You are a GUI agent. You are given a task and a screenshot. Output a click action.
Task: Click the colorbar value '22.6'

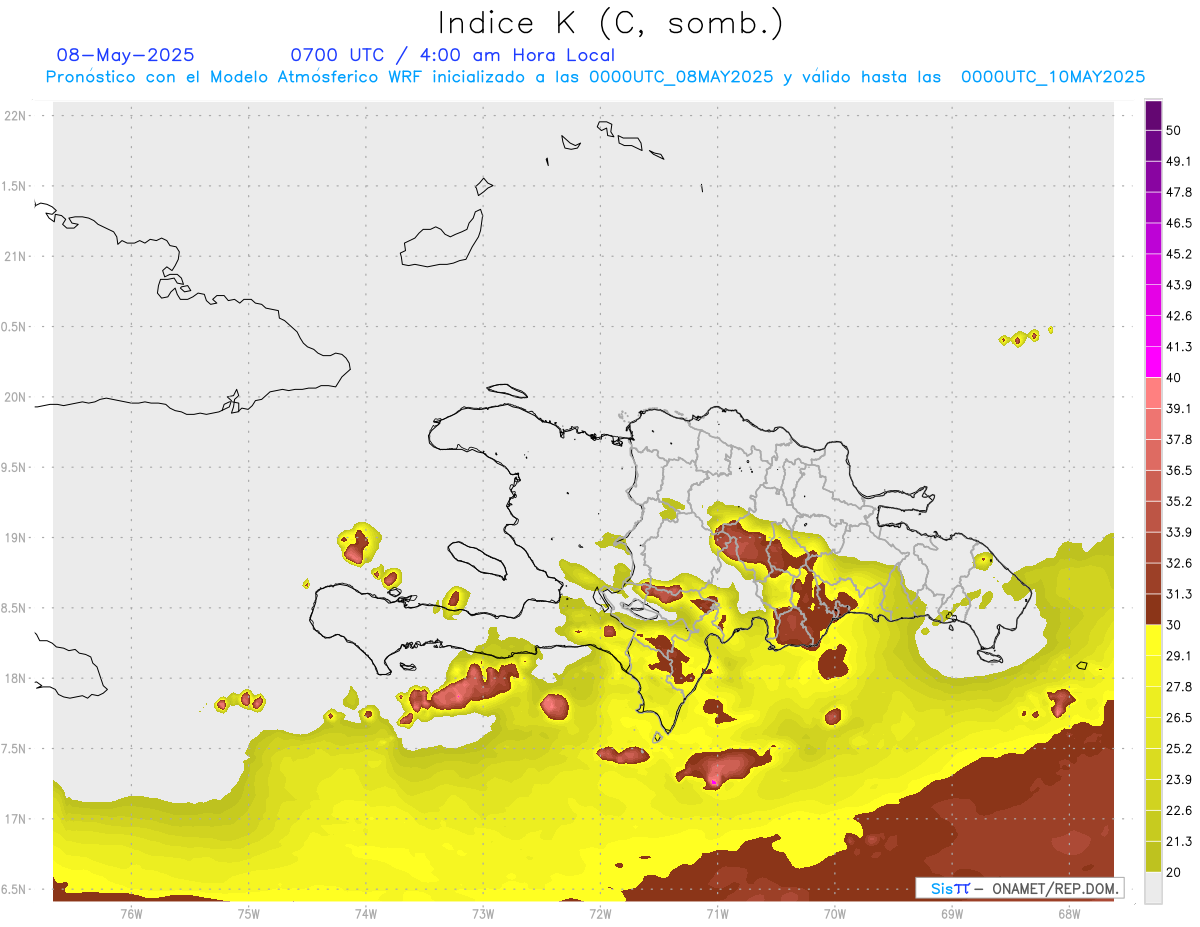coord(1179,811)
